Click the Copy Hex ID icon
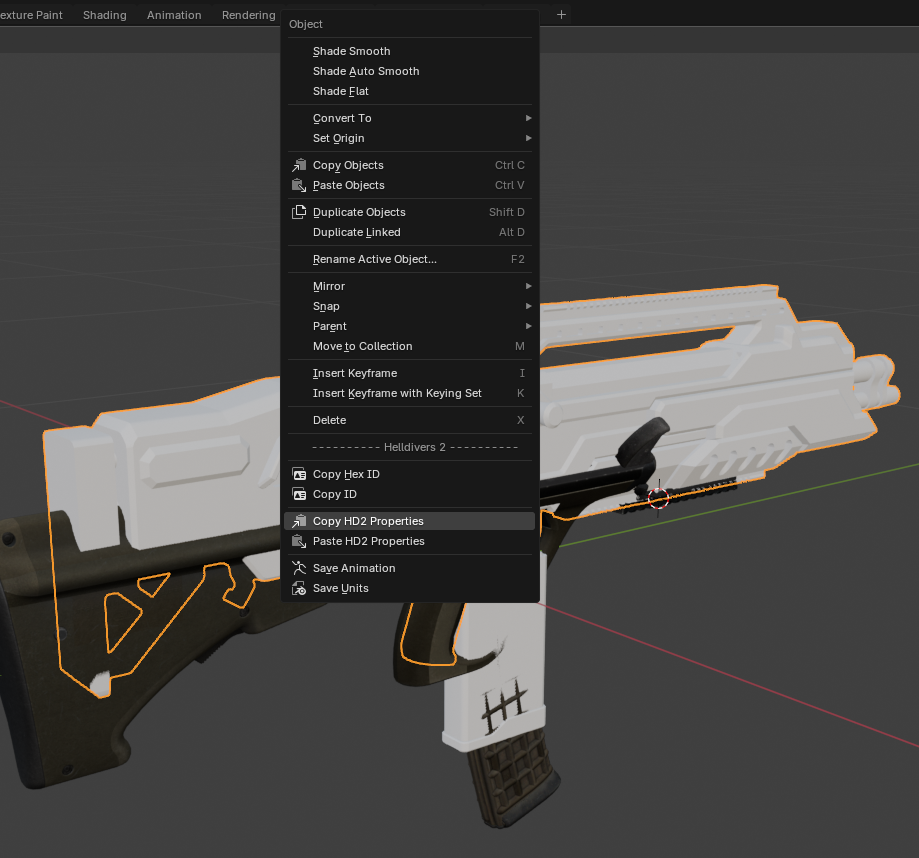Image resolution: width=919 pixels, height=858 pixels. coord(298,474)
